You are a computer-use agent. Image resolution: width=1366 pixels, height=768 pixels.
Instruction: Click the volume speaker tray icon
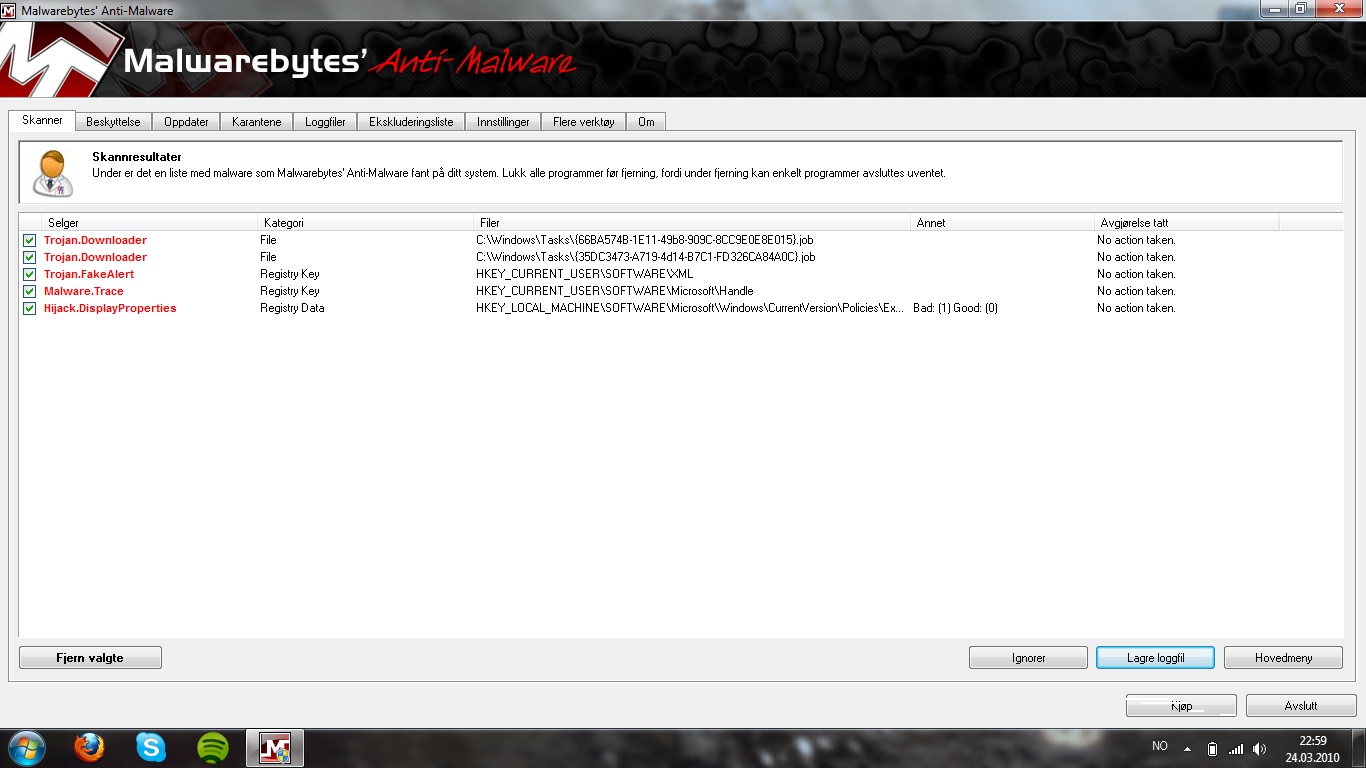[x=1259, y=748]
